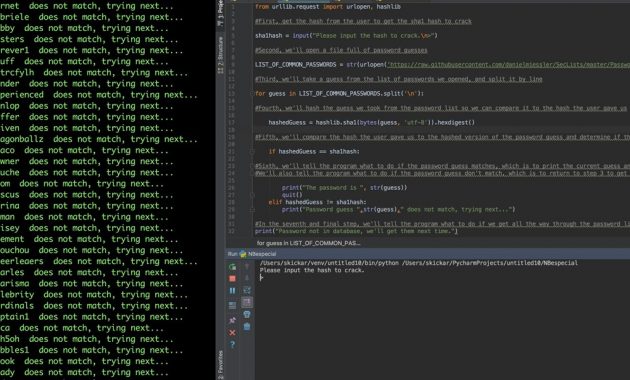
Task: Click terminal row ptain1 does not match
Action: [x=92, y=317]
